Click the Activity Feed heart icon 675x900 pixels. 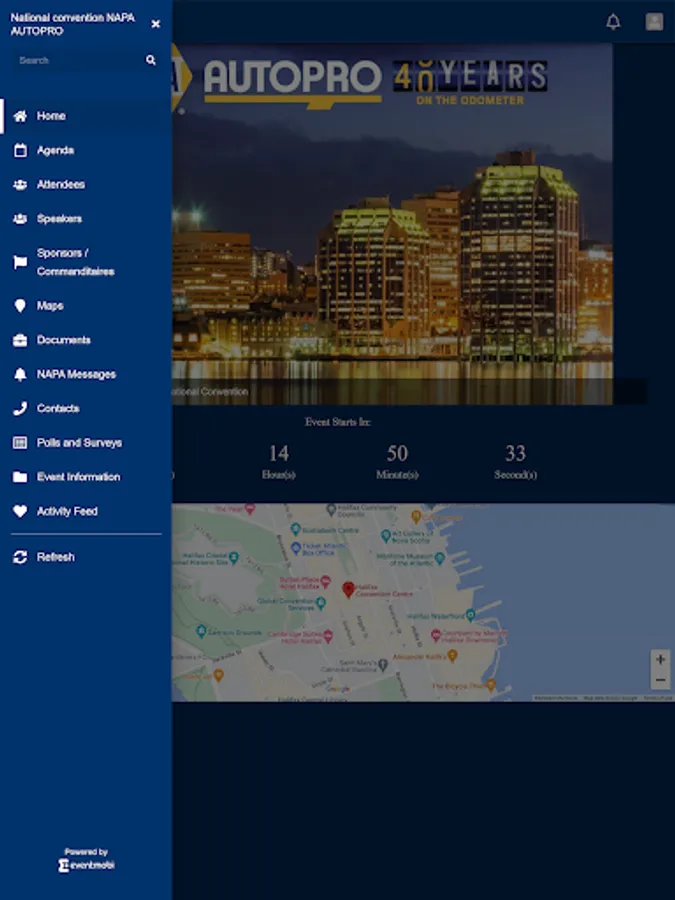point(20,511)
